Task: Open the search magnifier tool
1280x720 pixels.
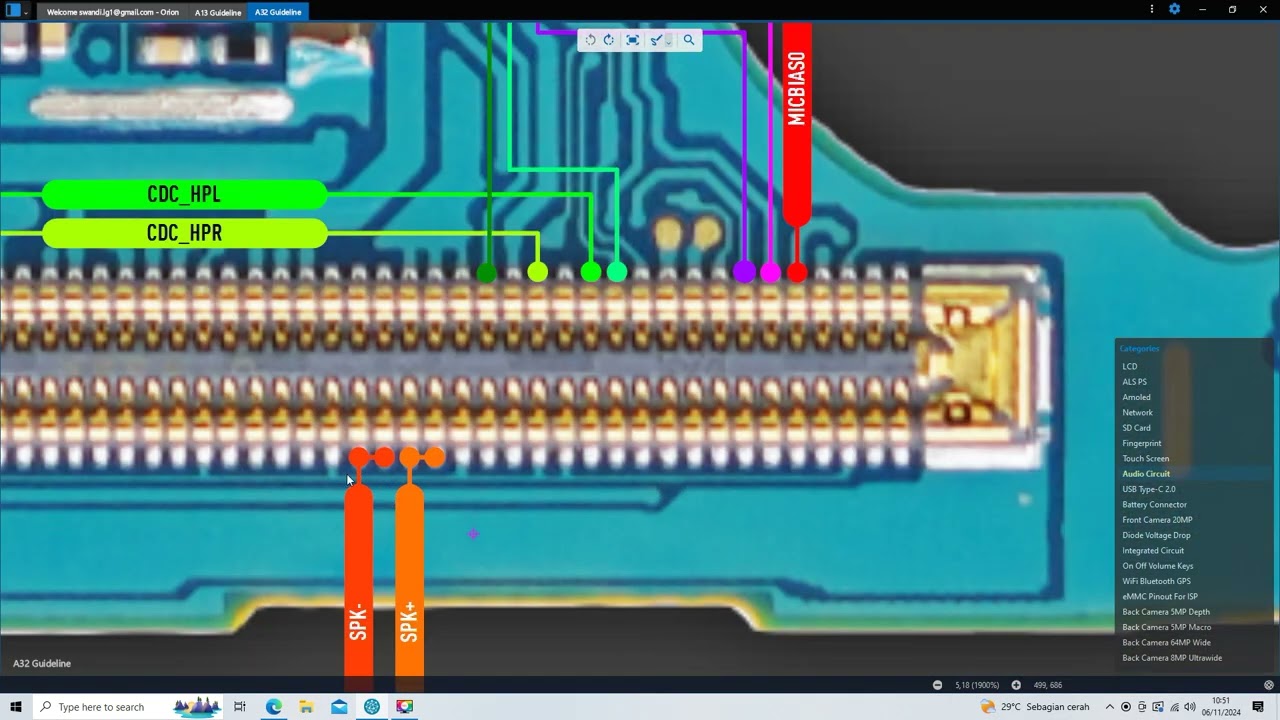Action: tap(688, 40)
